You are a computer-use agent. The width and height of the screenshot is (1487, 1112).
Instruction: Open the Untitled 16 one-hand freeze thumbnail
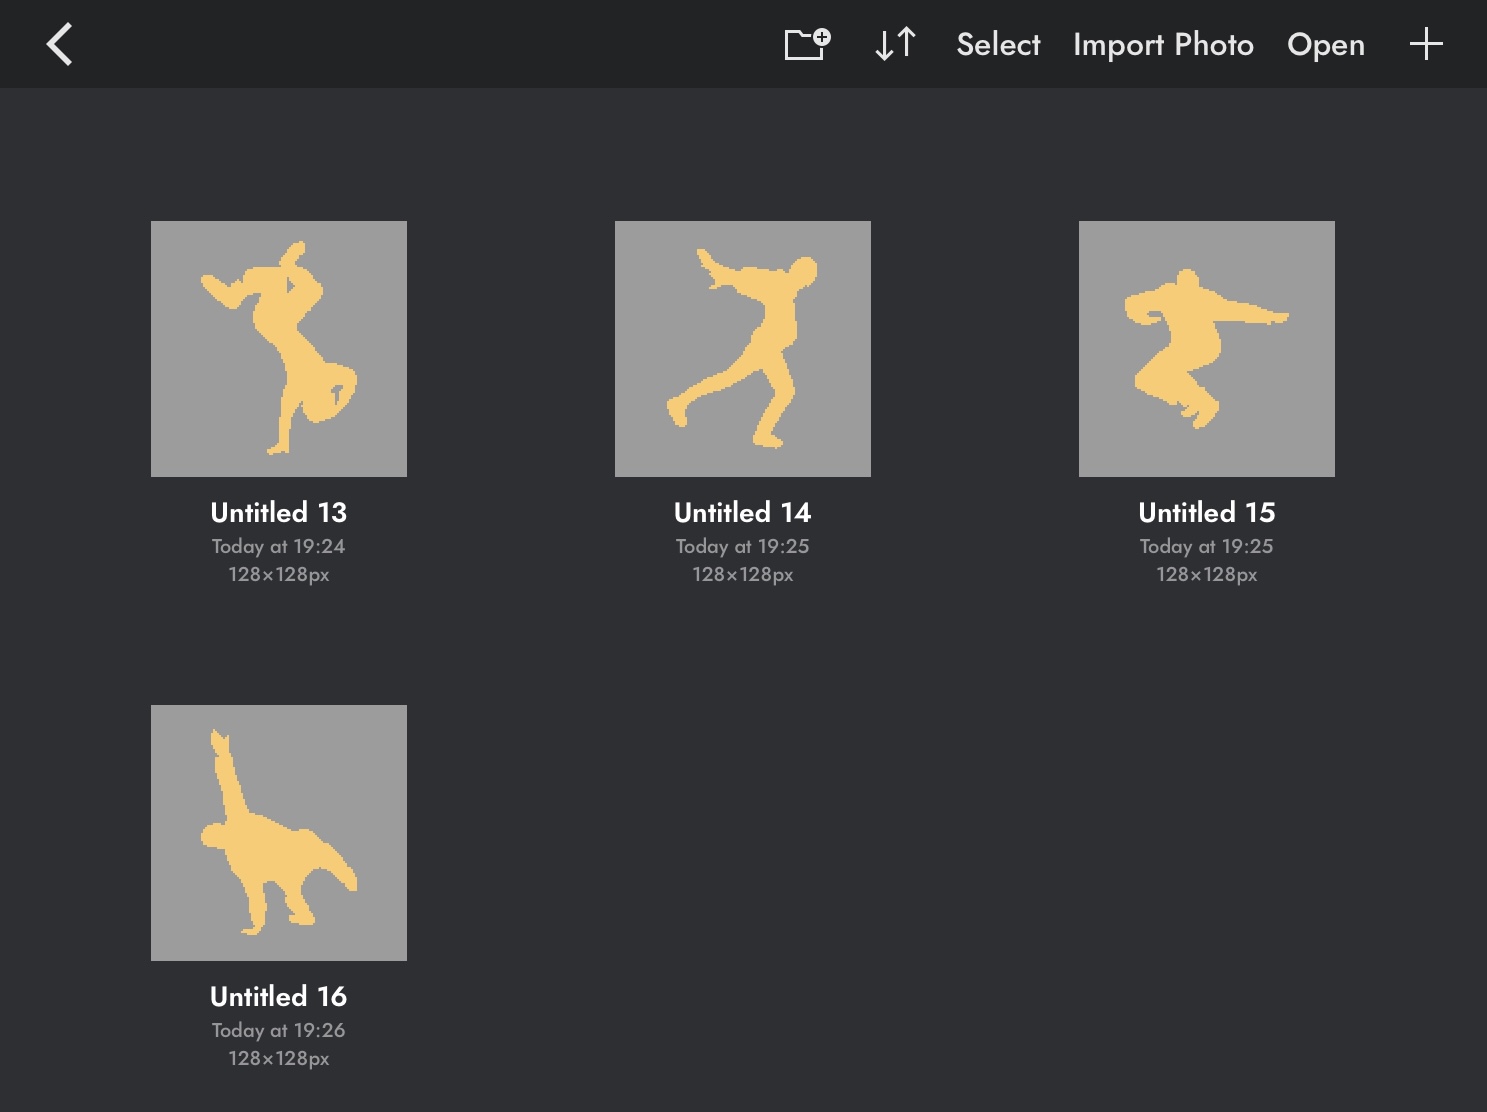click(279, 833)
